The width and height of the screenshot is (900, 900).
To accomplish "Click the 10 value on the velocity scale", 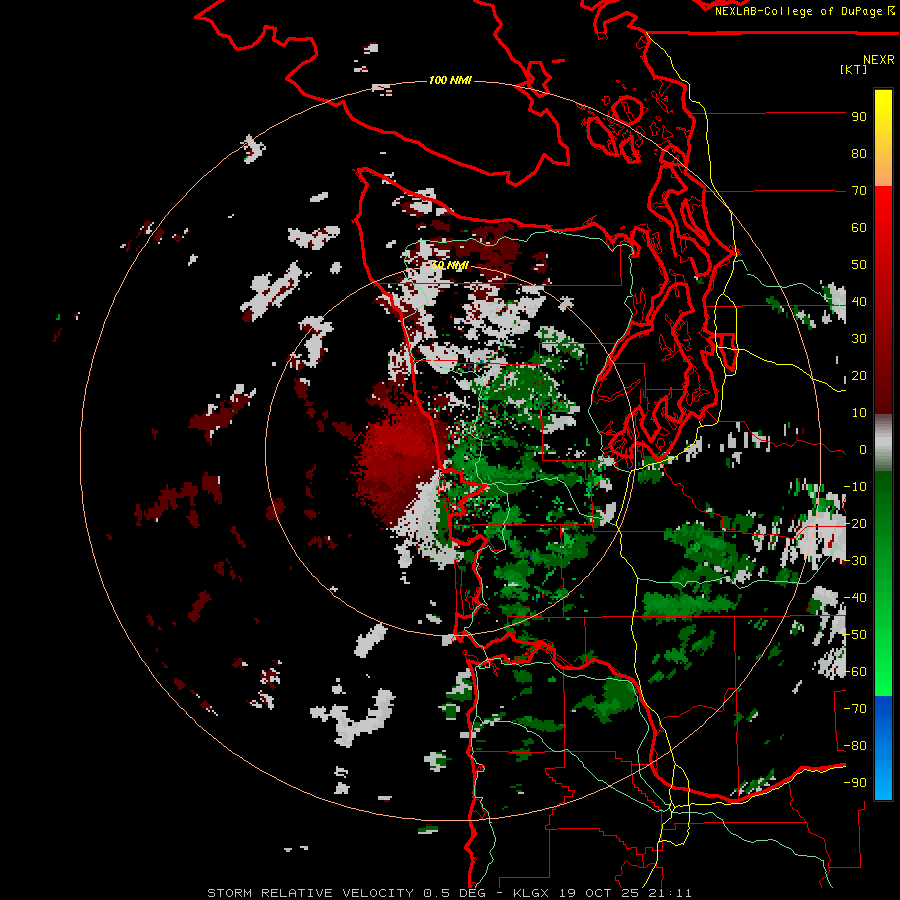I will 859,413.
